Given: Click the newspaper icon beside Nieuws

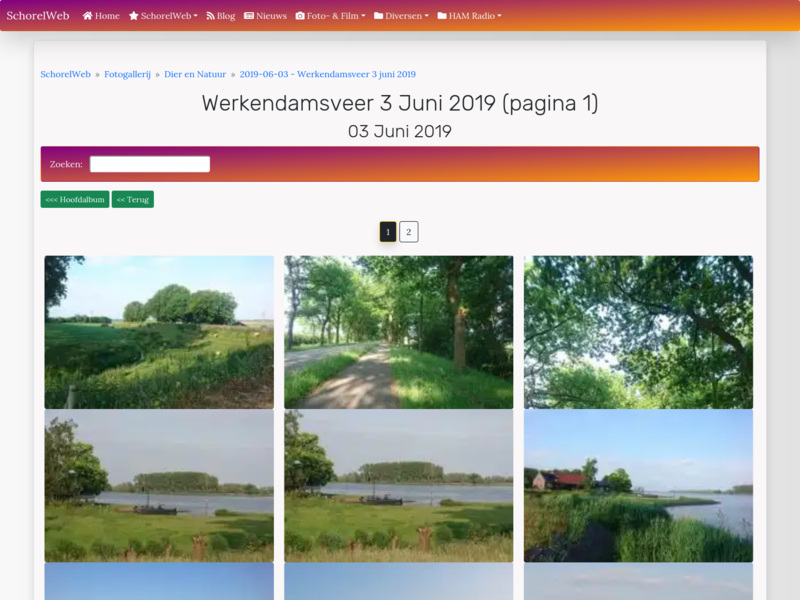Looking at the screenshot, I should pos(249,16).
